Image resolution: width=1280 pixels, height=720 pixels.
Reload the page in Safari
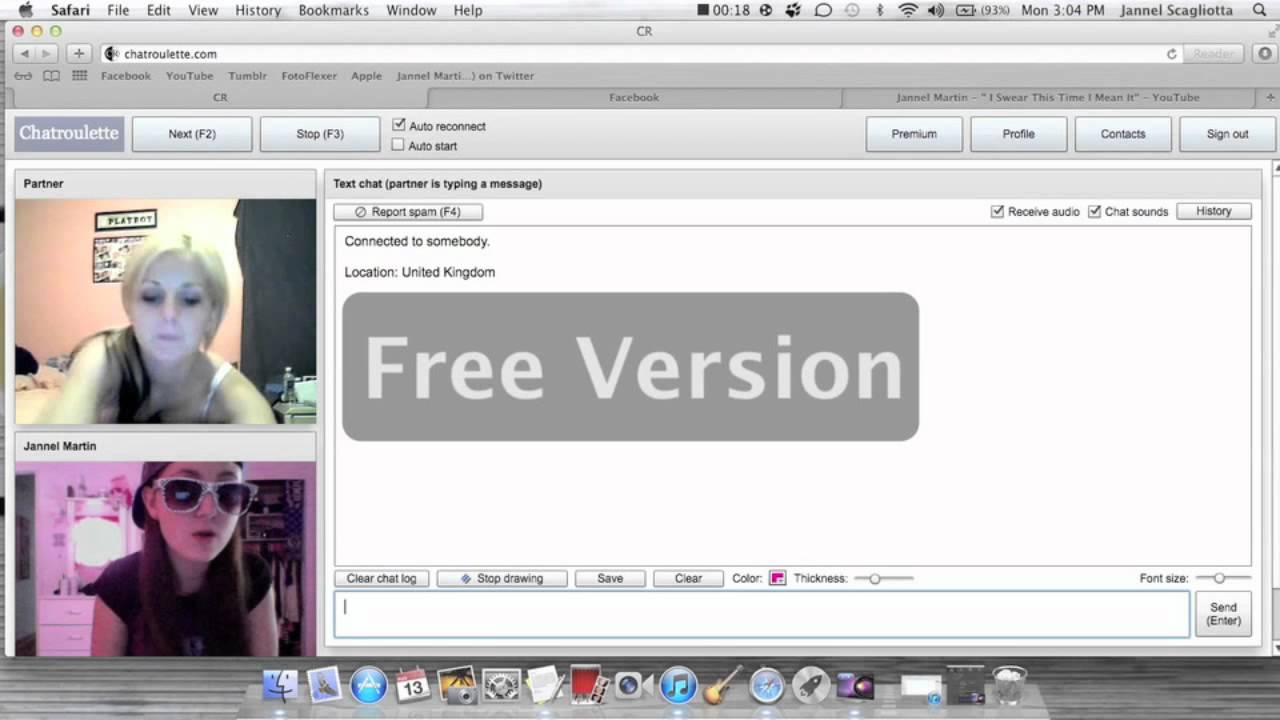tap(1171, 54)
